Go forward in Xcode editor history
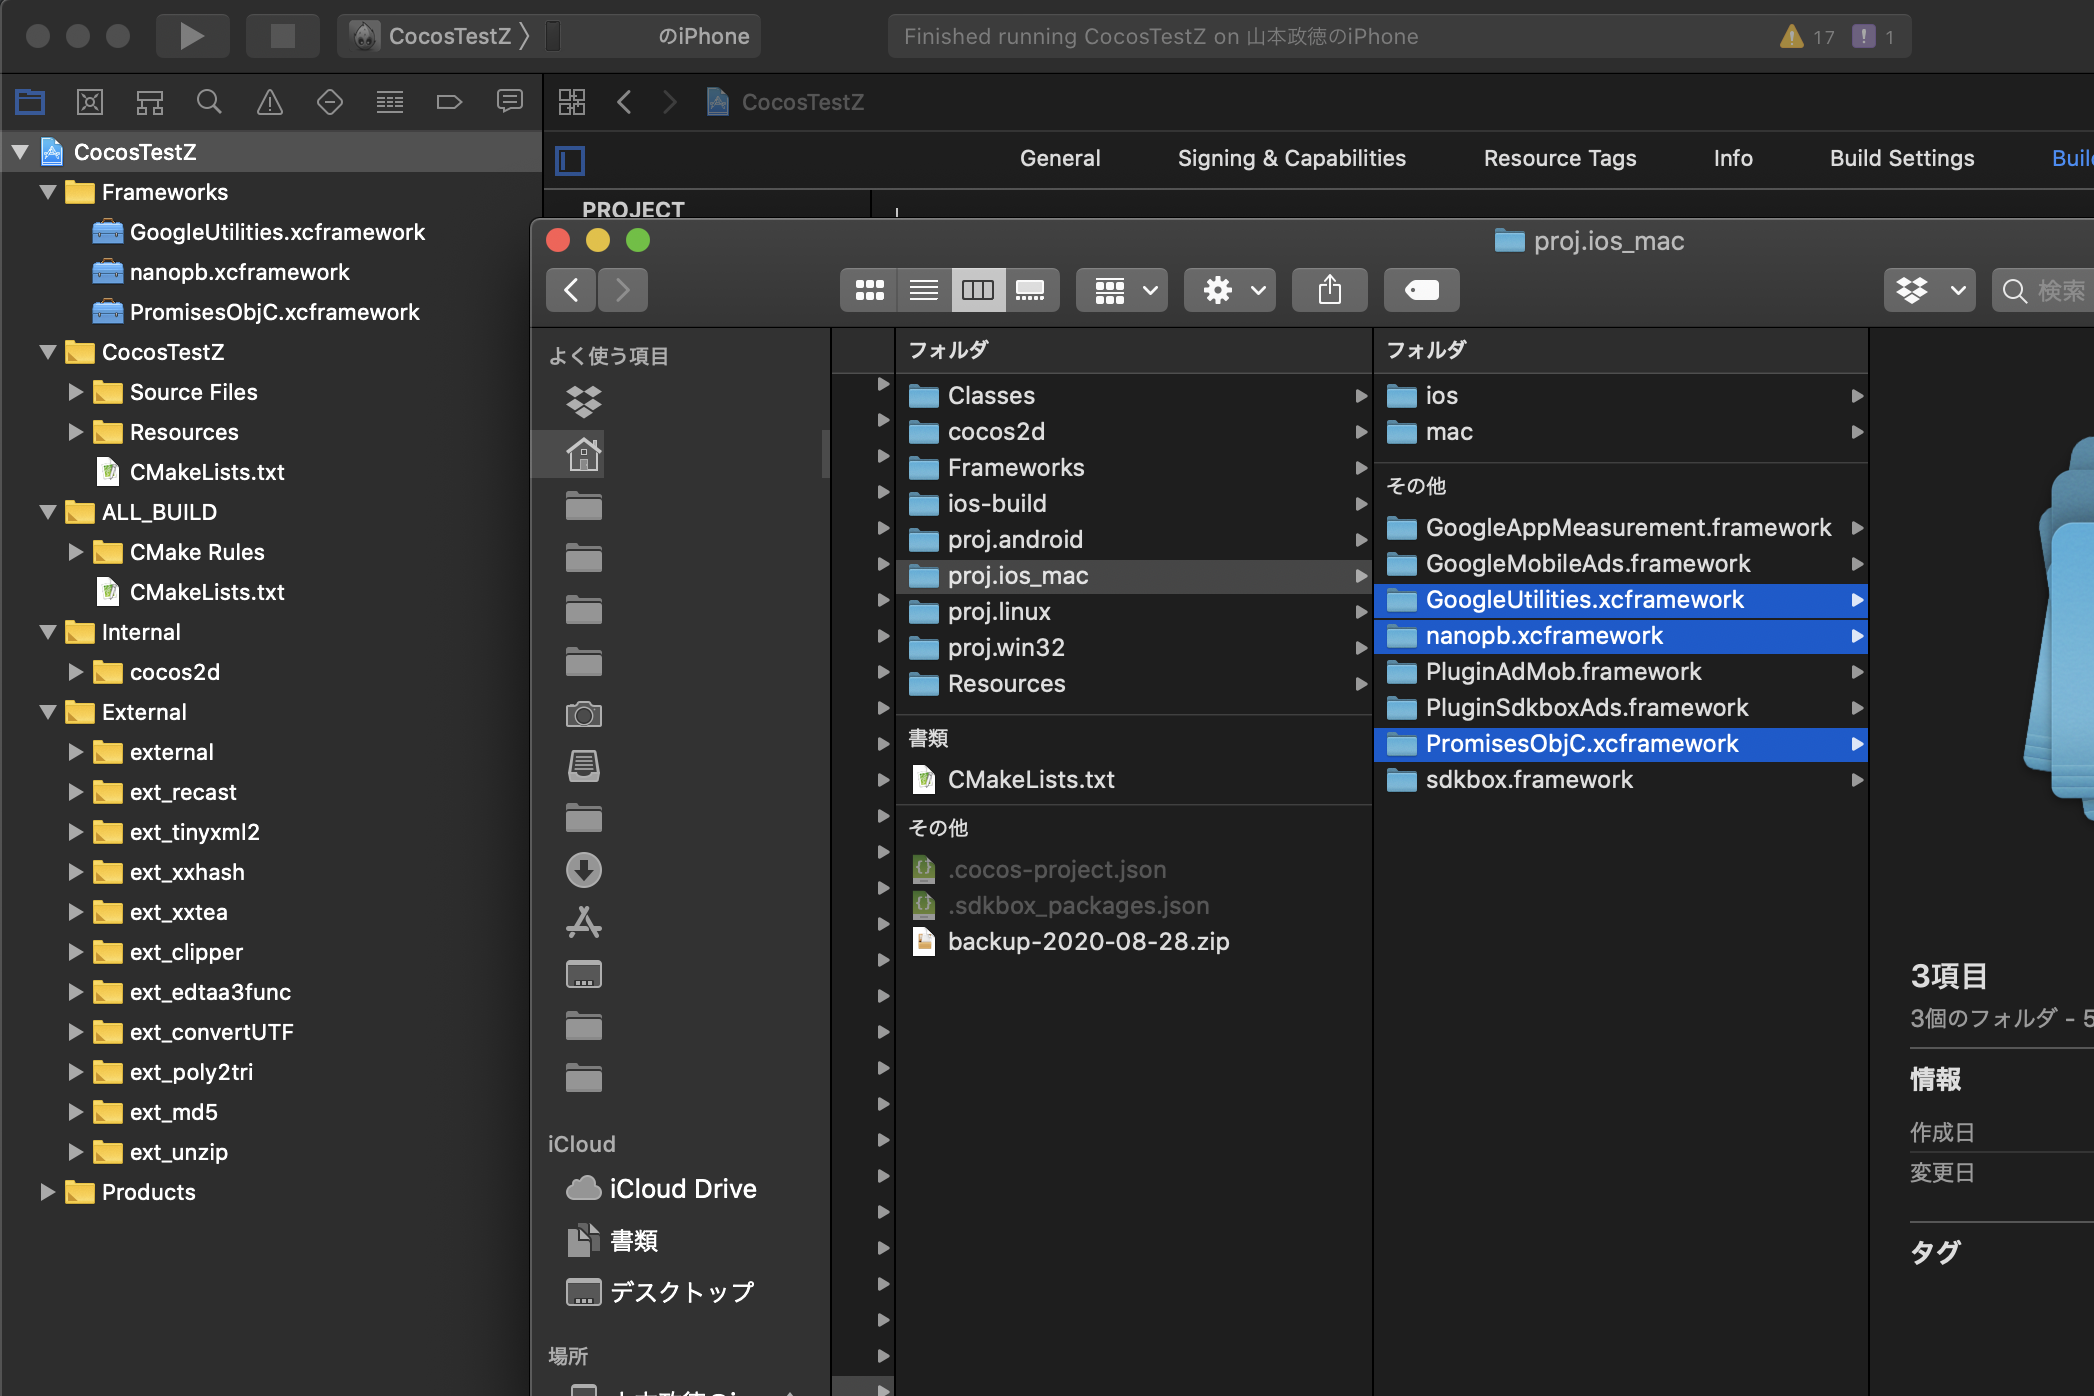This screenshot has width=2094, height=1396. click(x=670, y=102)
